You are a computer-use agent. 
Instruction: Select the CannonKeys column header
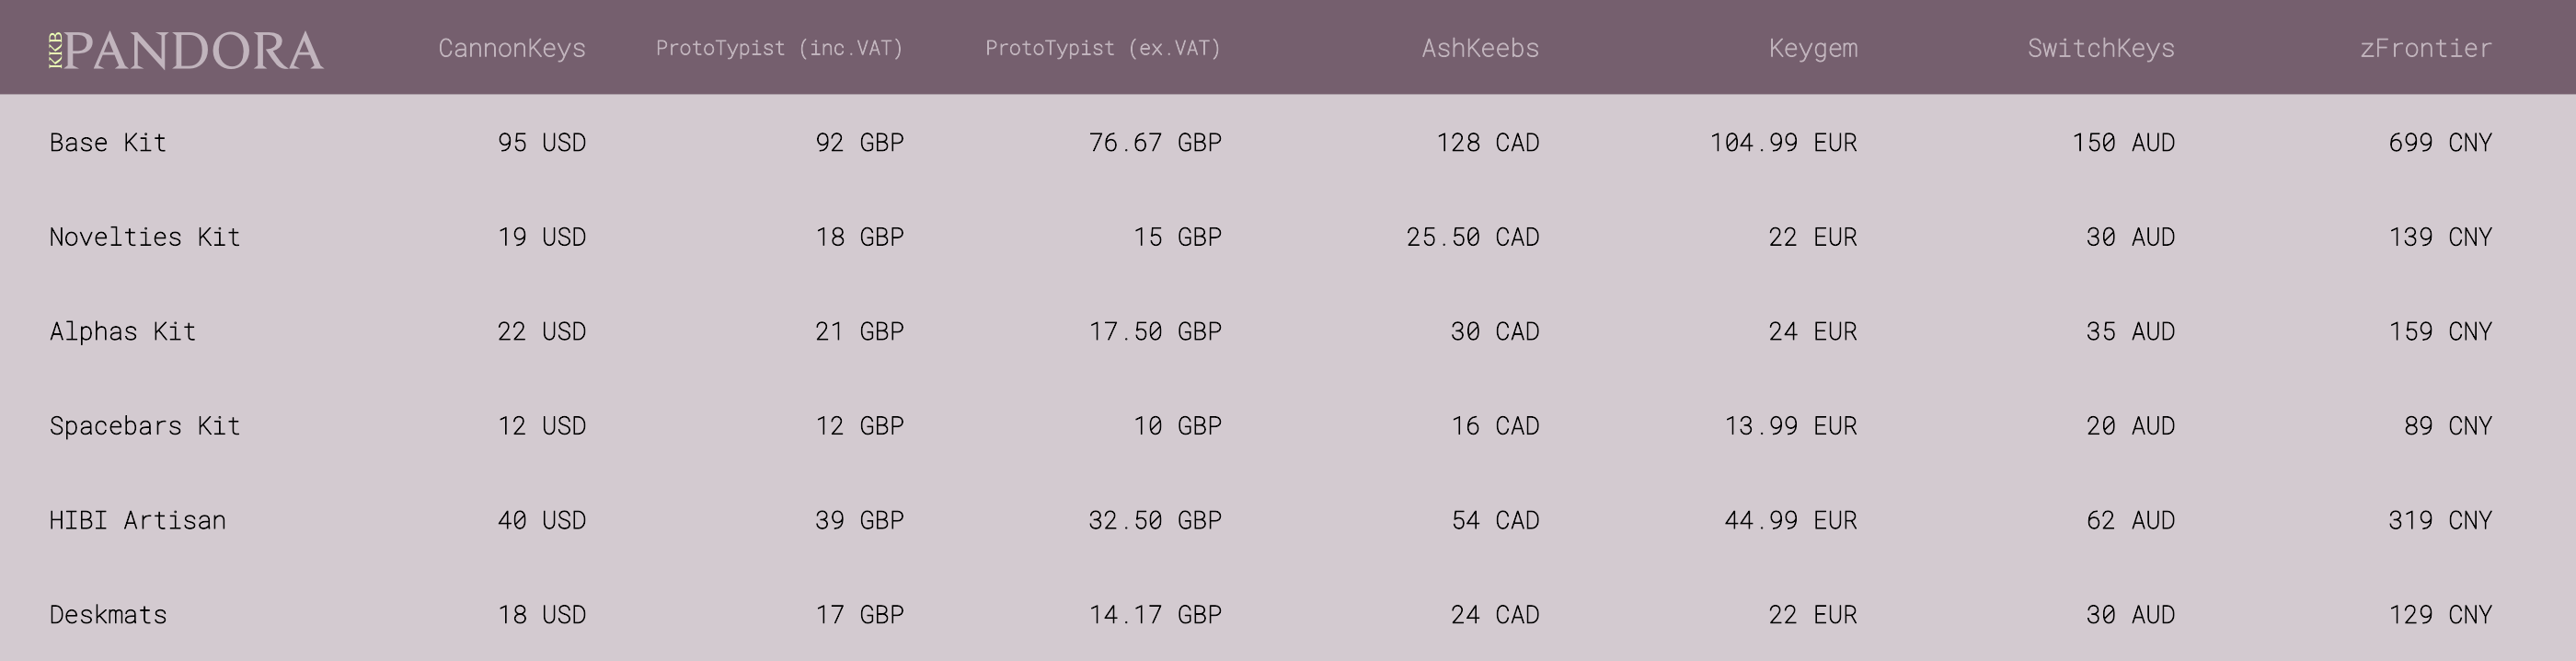pos(511,48)
